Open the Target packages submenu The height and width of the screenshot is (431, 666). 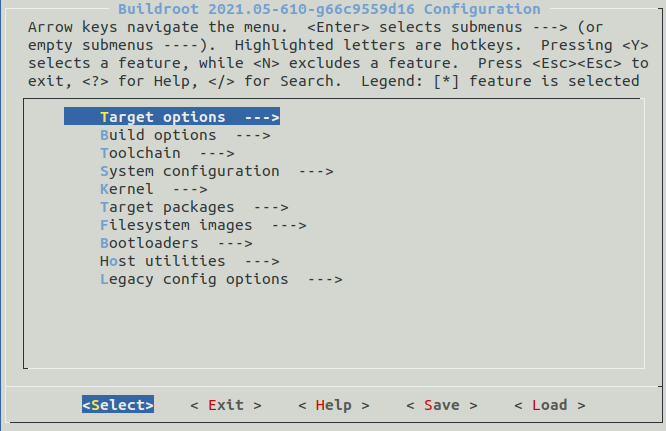point(194,207)
